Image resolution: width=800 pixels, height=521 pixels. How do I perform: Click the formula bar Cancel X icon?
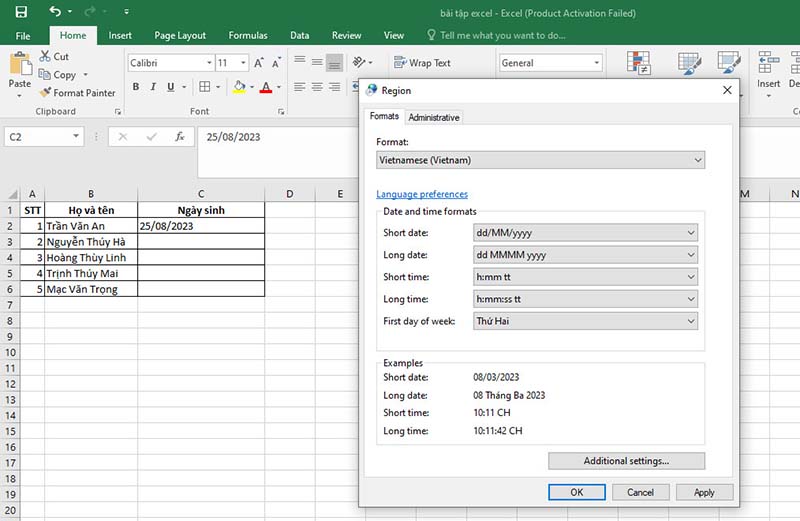pos(122,137)
